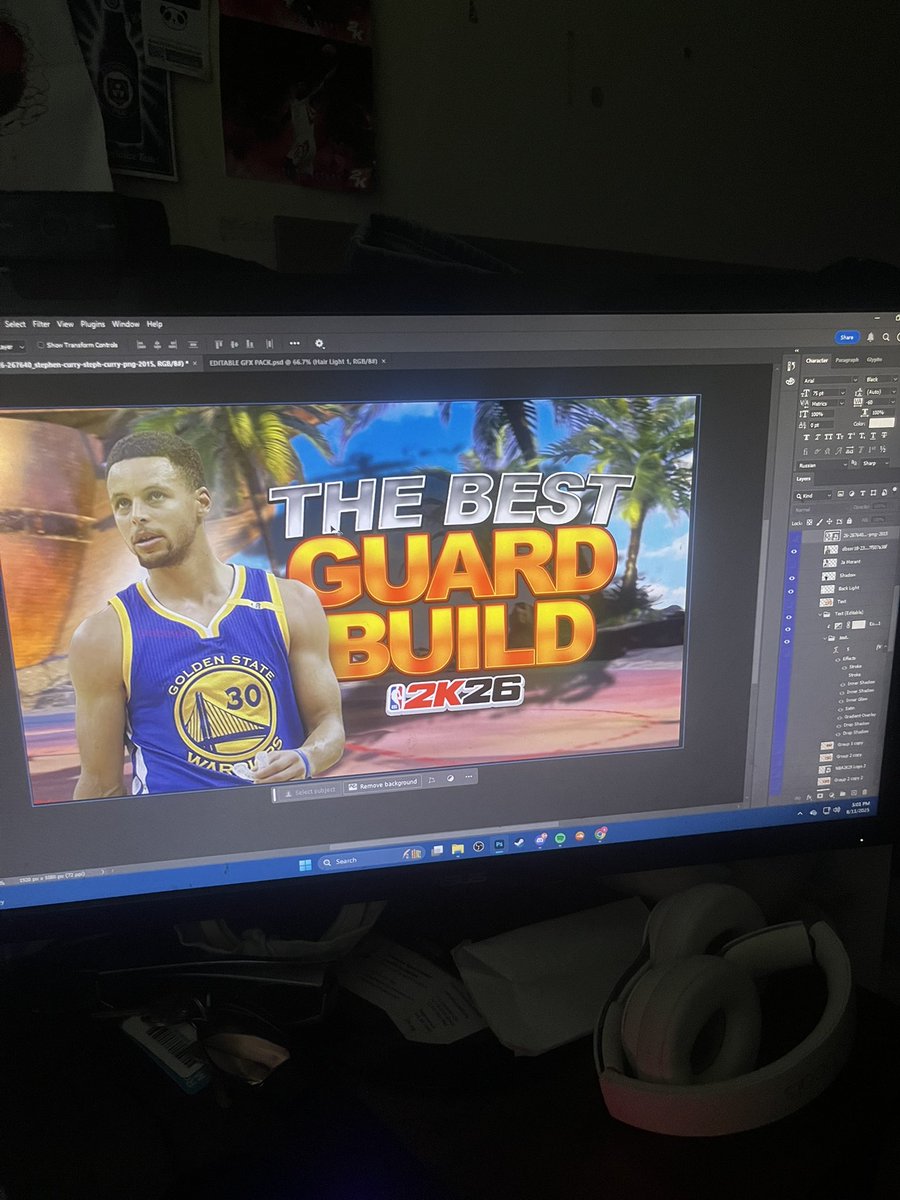The width and height of the screenshot is (900, 1200).
Task: Open the (Auto) leading dropdown
Action: click(881, 391)
